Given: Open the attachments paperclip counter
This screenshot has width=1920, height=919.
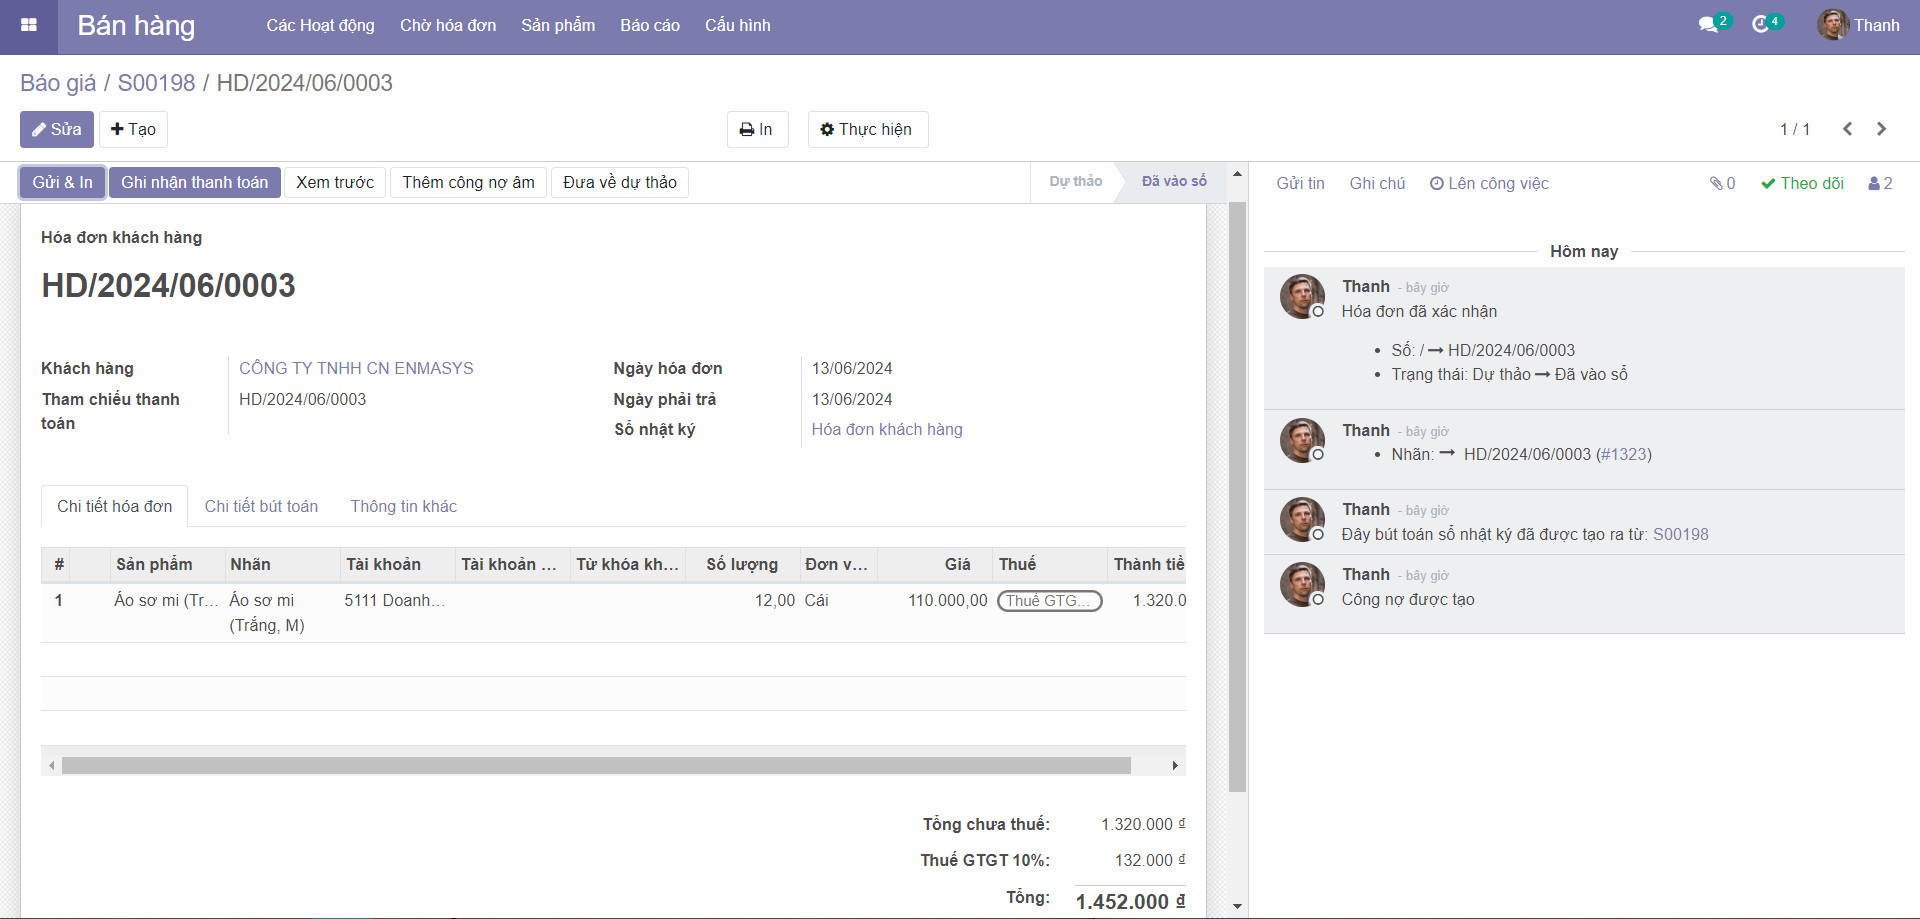Looking at the screenshot, I should tap(1722, 183).
